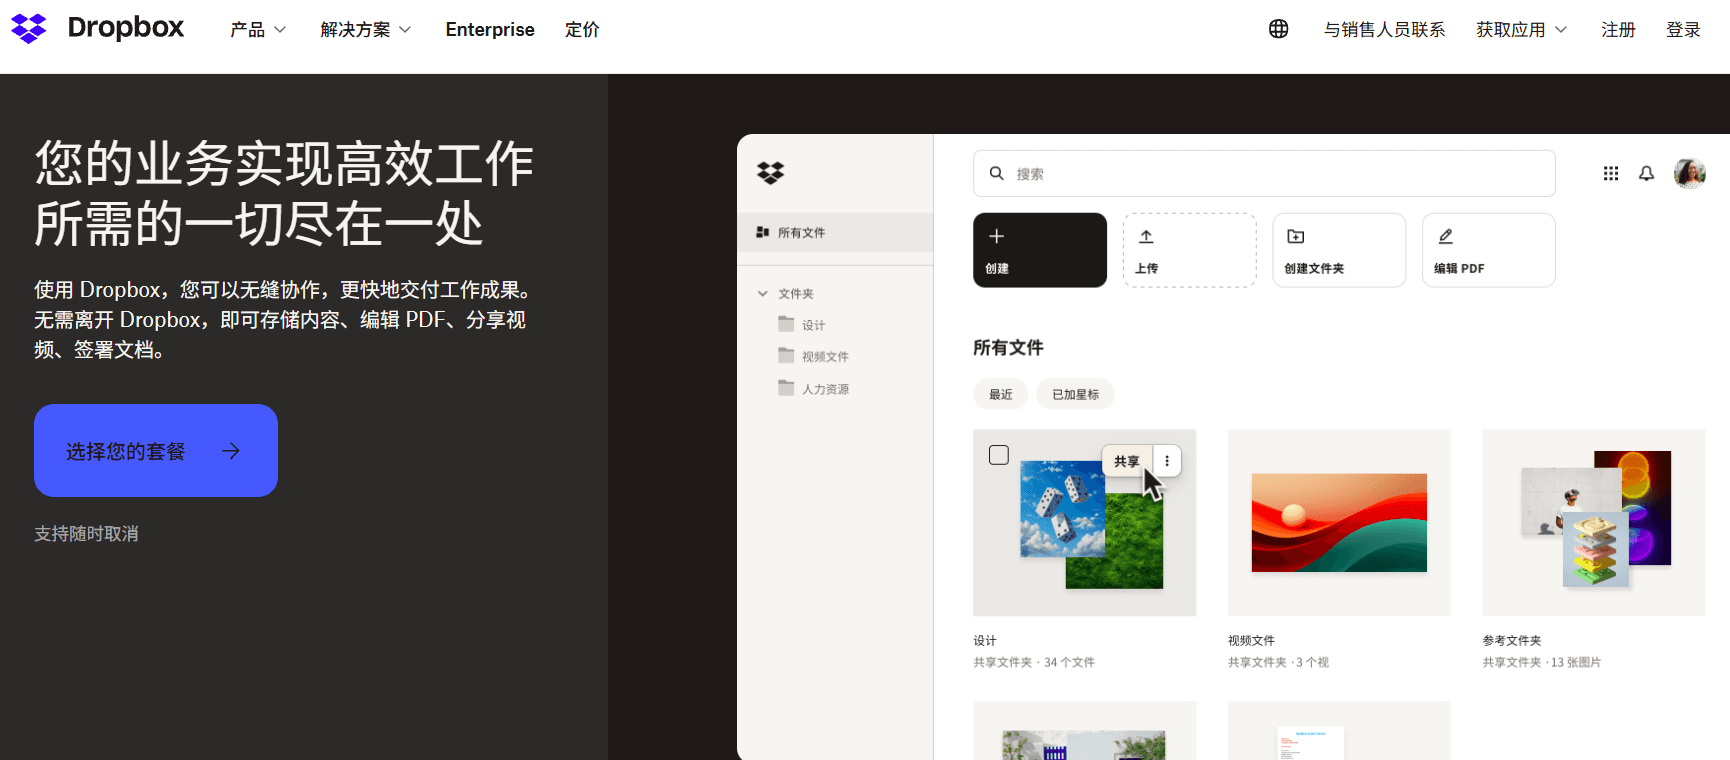Click the apps grid icon
The width and height of the screenshot is (1730, 760).
pos(1610,173)
